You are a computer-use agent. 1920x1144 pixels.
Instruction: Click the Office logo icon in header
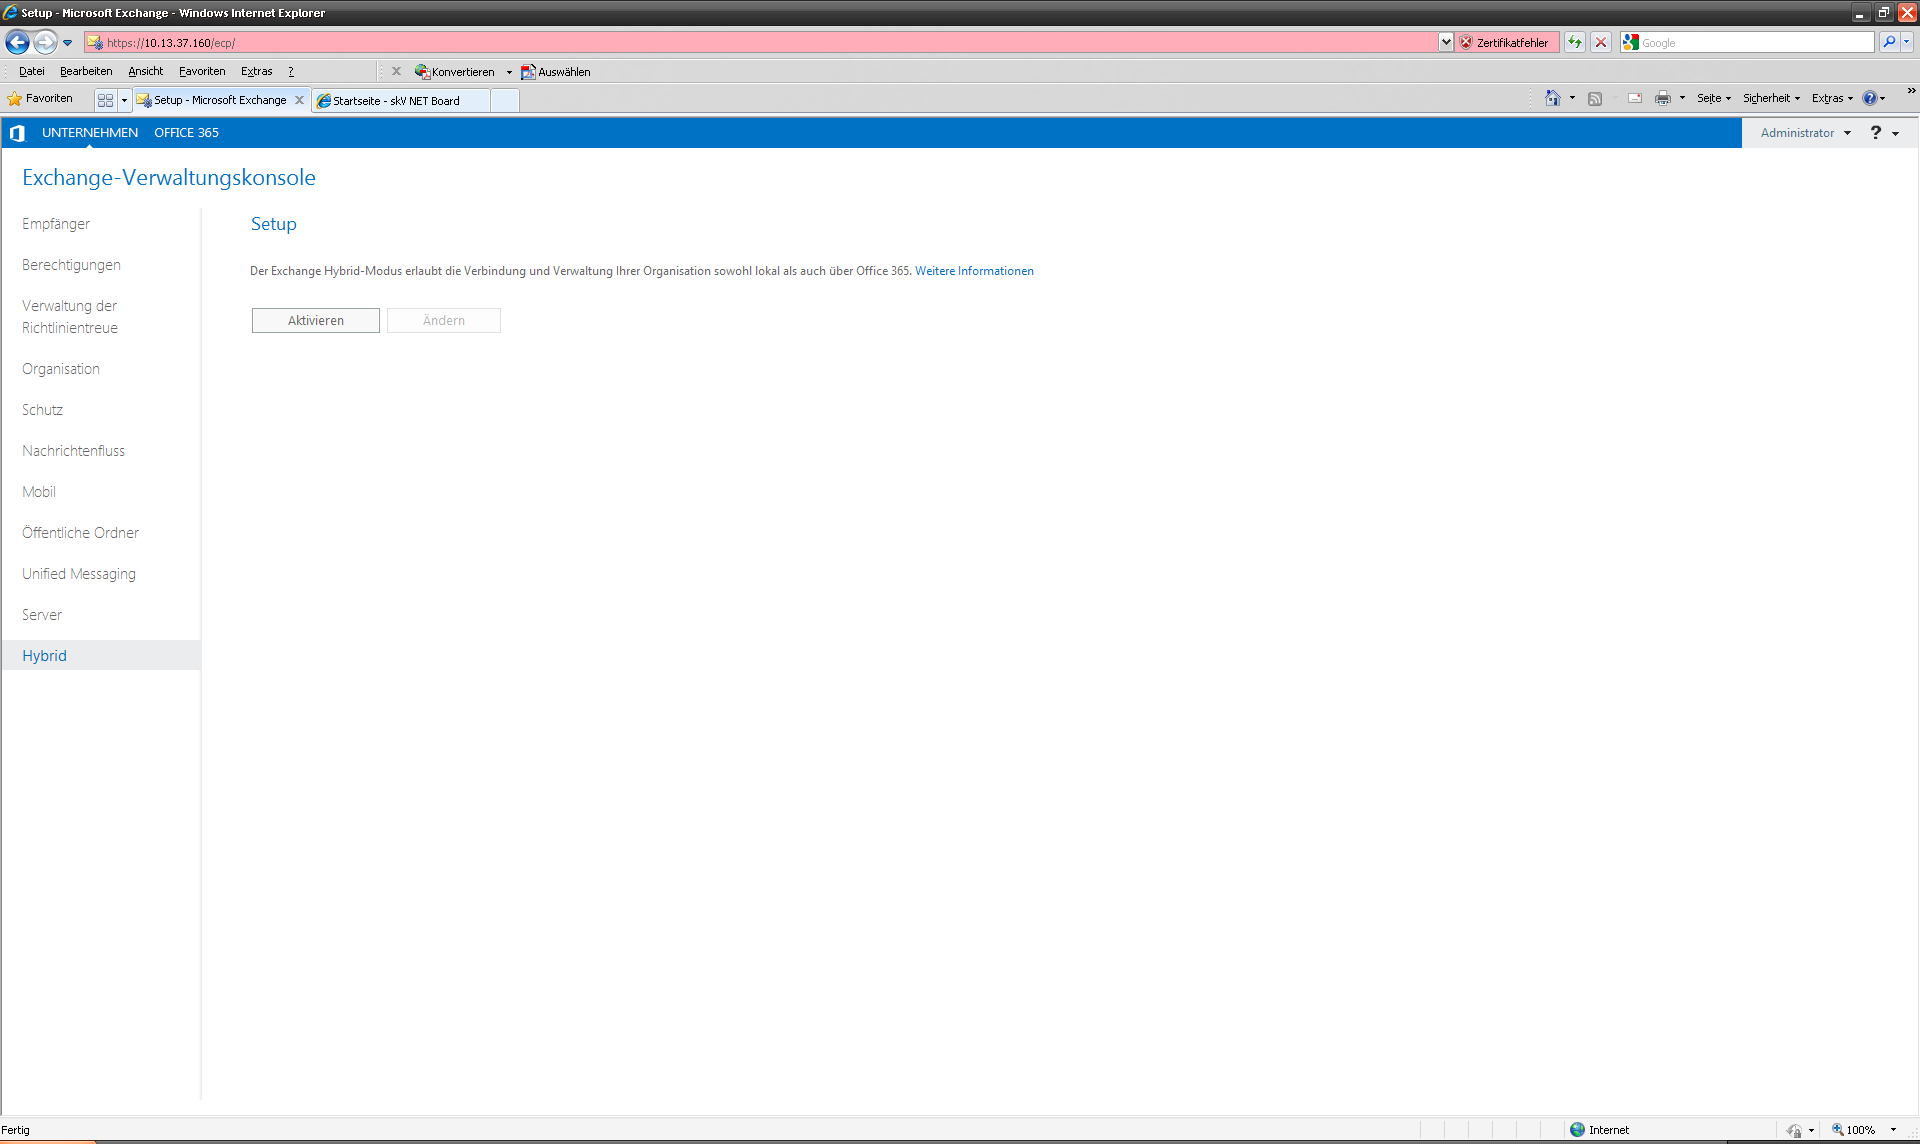coord(17,133)
